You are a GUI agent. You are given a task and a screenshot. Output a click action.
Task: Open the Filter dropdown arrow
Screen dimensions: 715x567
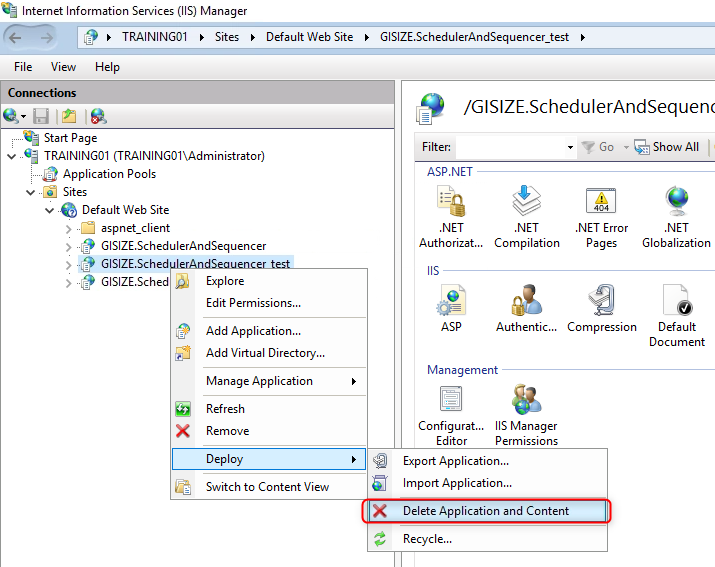pyautogui.click(x=570, y=147)
